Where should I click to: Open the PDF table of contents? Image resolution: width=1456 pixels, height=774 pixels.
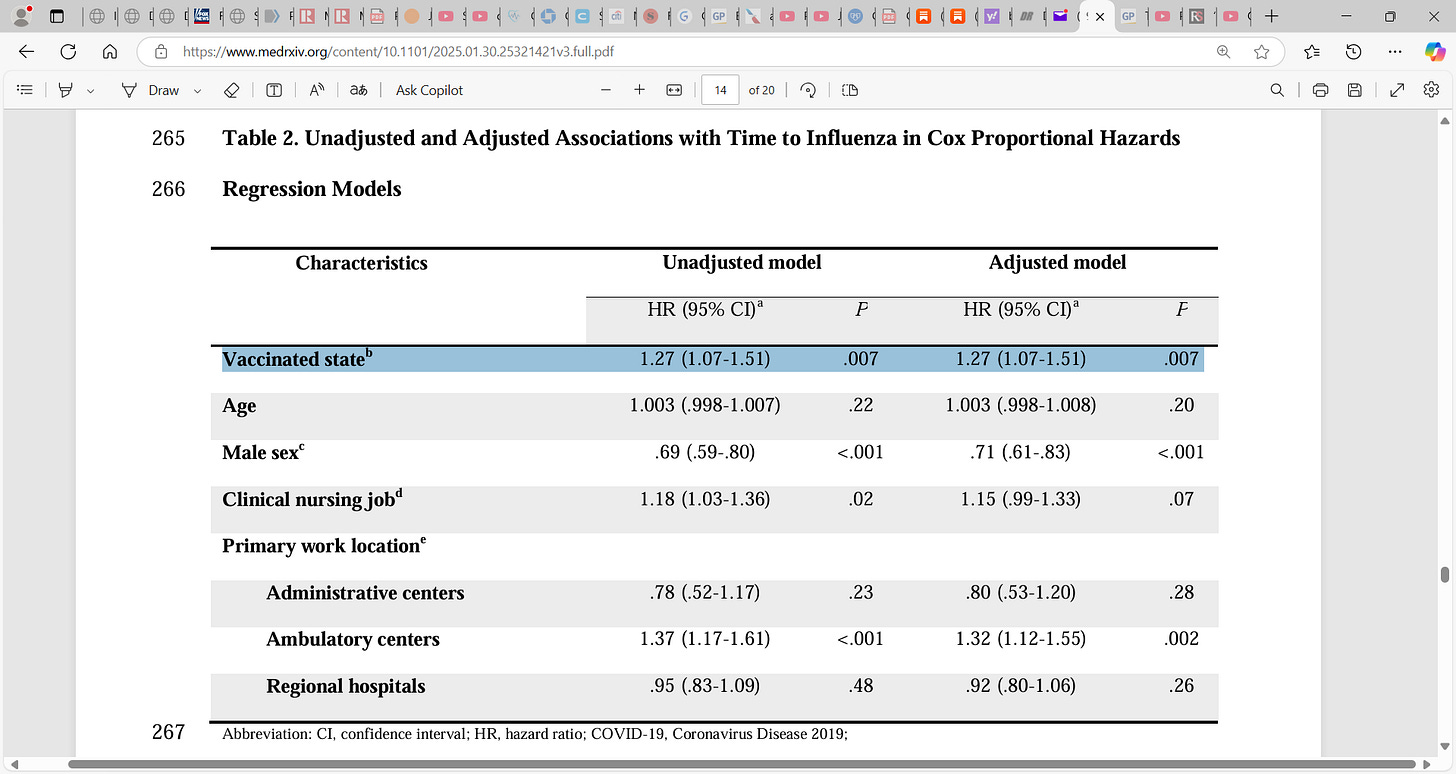click(26, 90)
